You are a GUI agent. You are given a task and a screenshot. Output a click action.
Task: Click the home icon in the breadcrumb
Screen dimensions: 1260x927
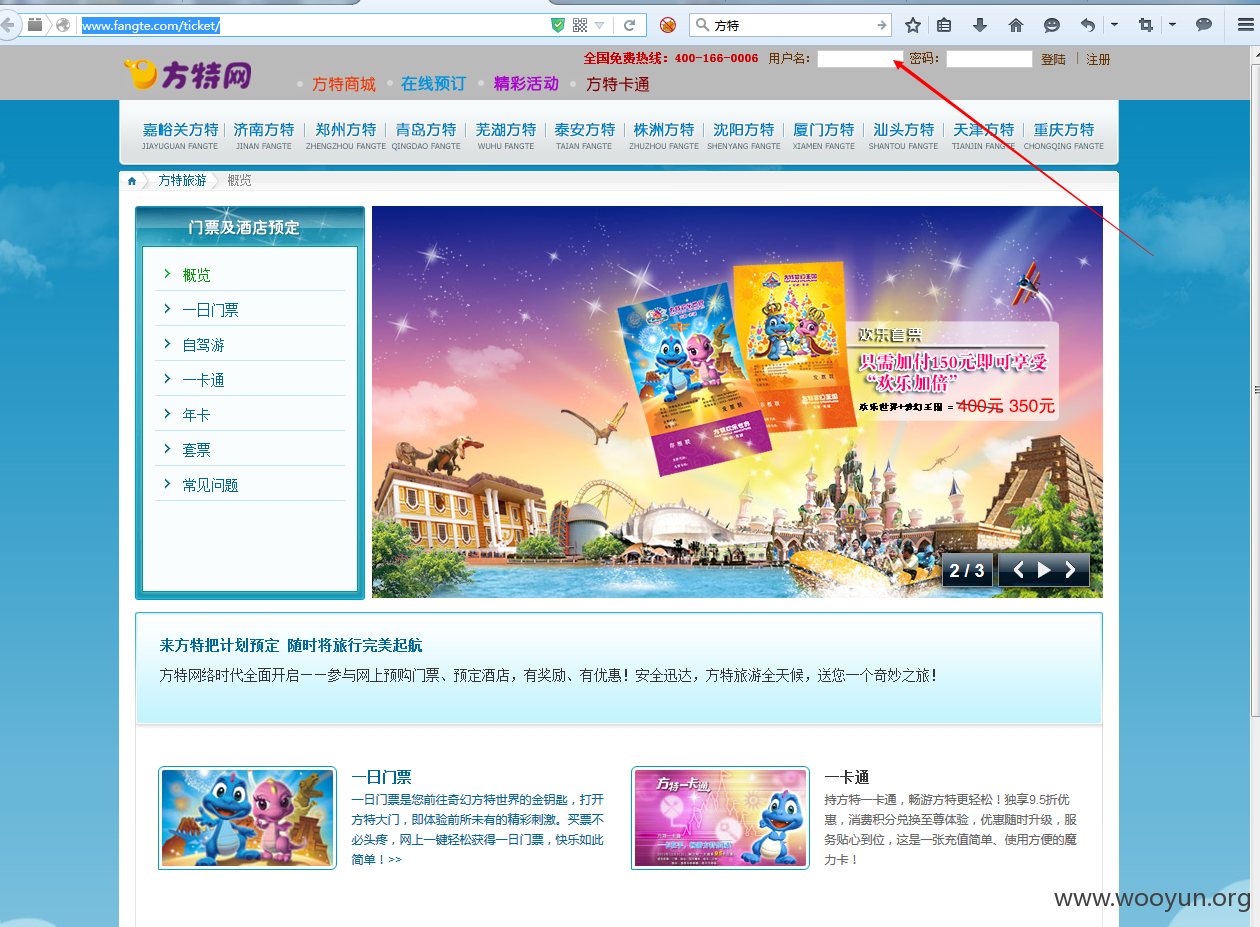[x=131, y=181]
